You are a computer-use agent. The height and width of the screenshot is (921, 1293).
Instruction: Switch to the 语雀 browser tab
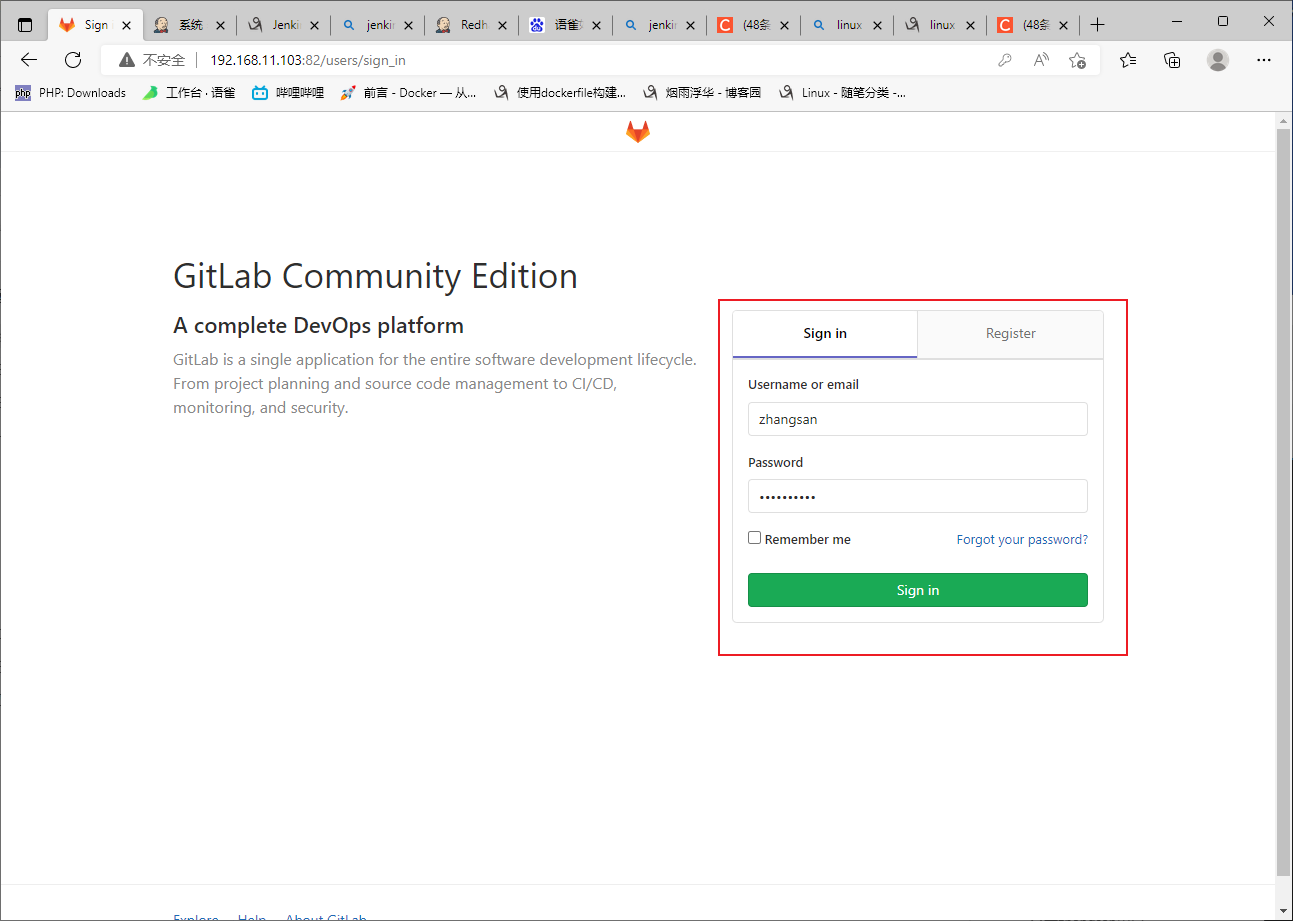pyautogui.click(x=565, y=25)
